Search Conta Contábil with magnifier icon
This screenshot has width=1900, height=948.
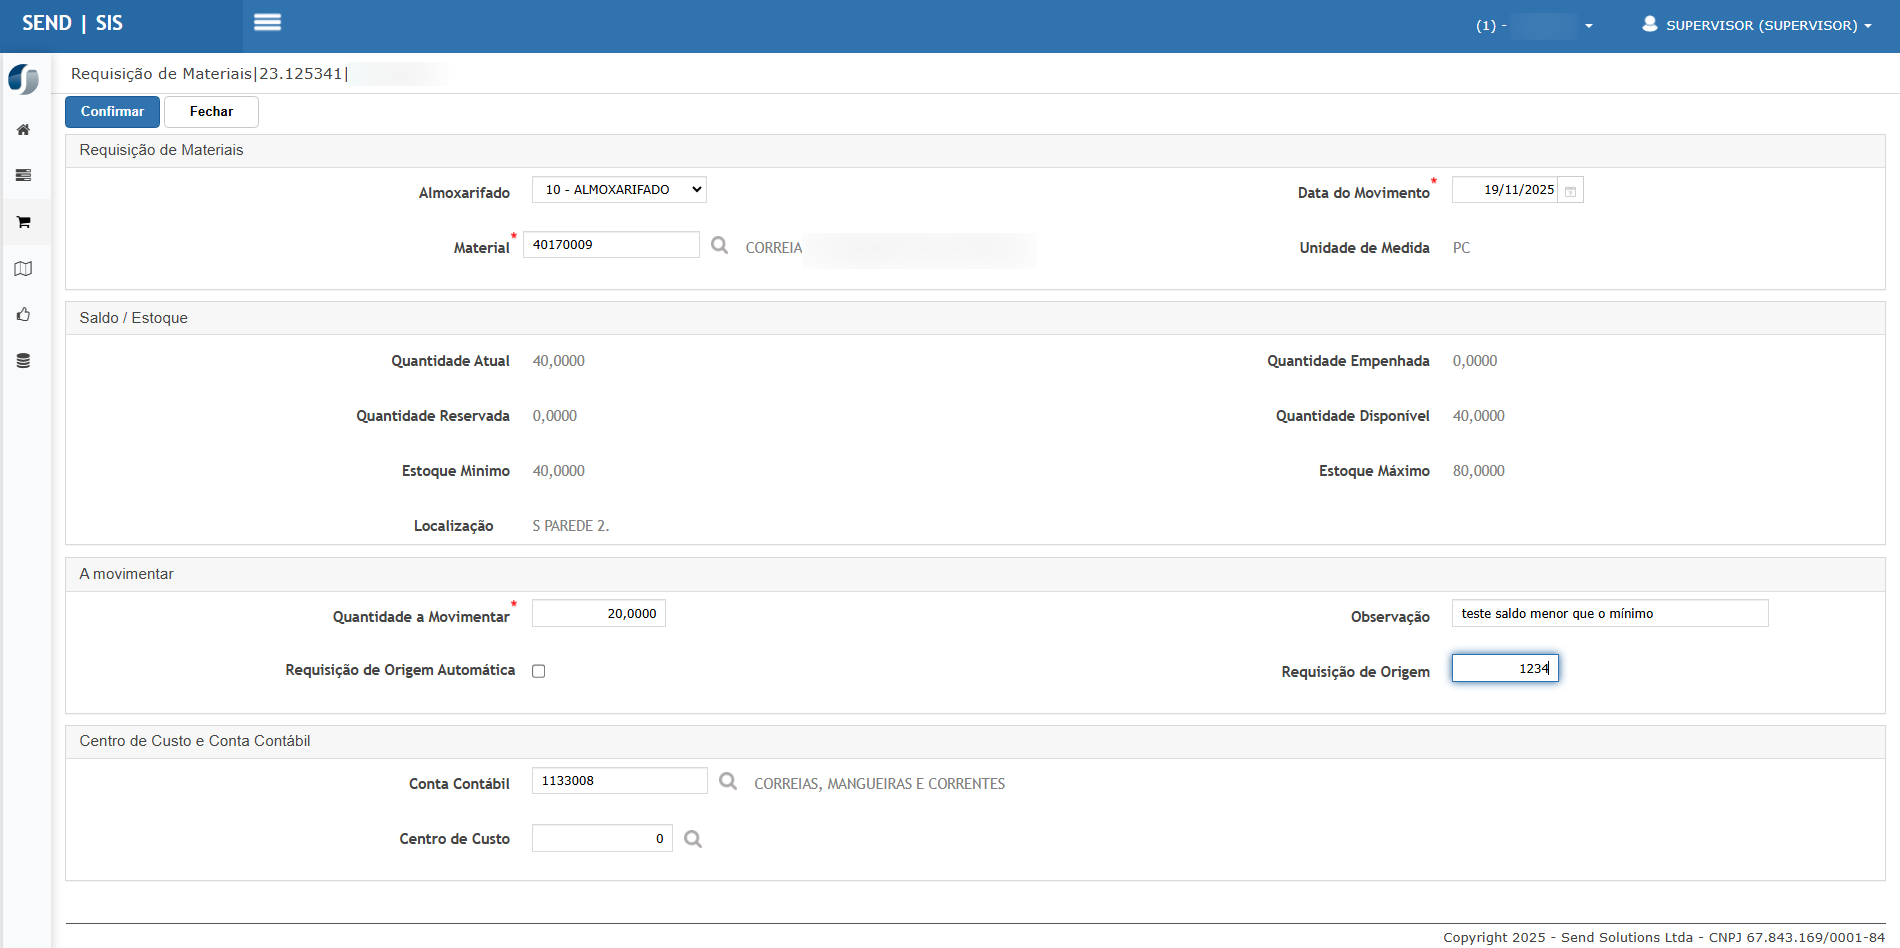coord(728,781)
